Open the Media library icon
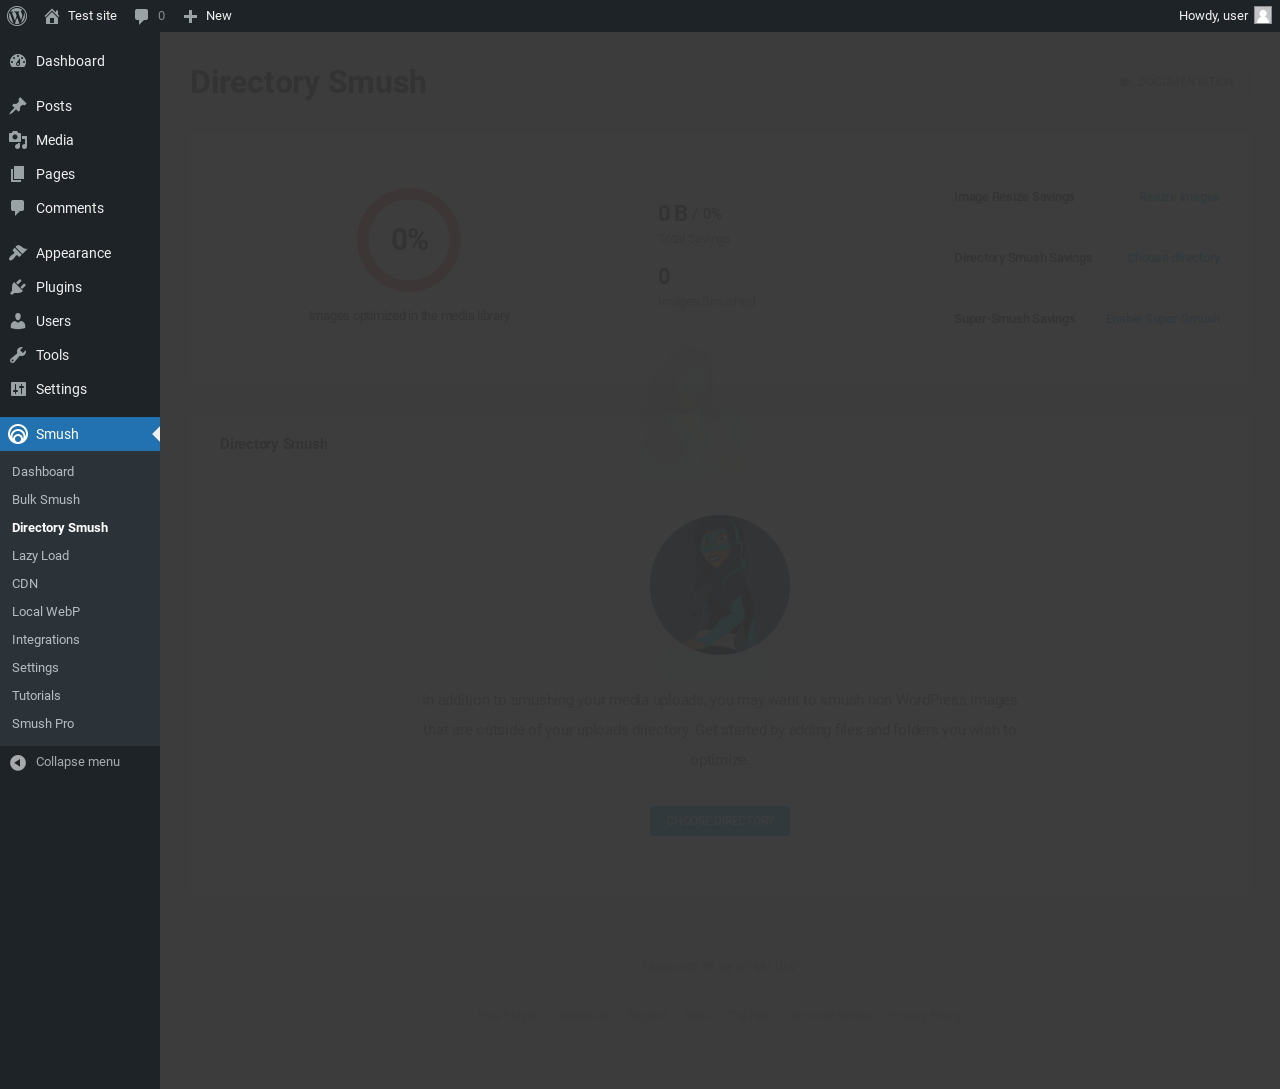 (18, 140)
